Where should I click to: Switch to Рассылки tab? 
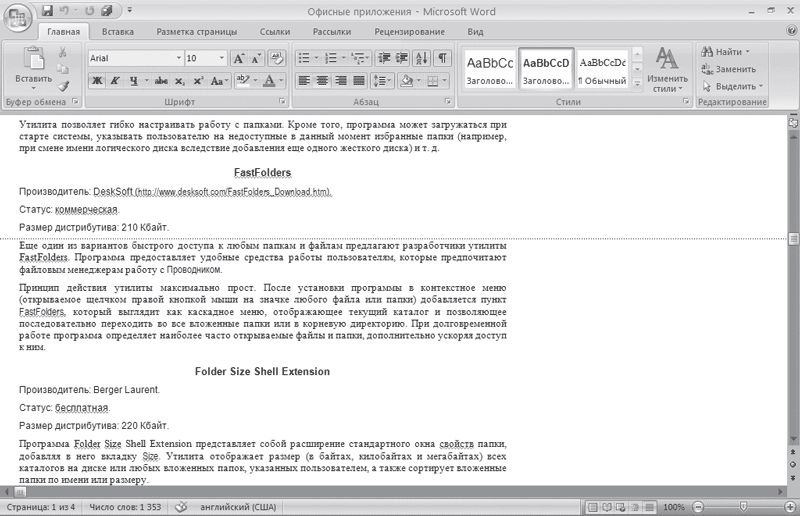click(332, 32)
